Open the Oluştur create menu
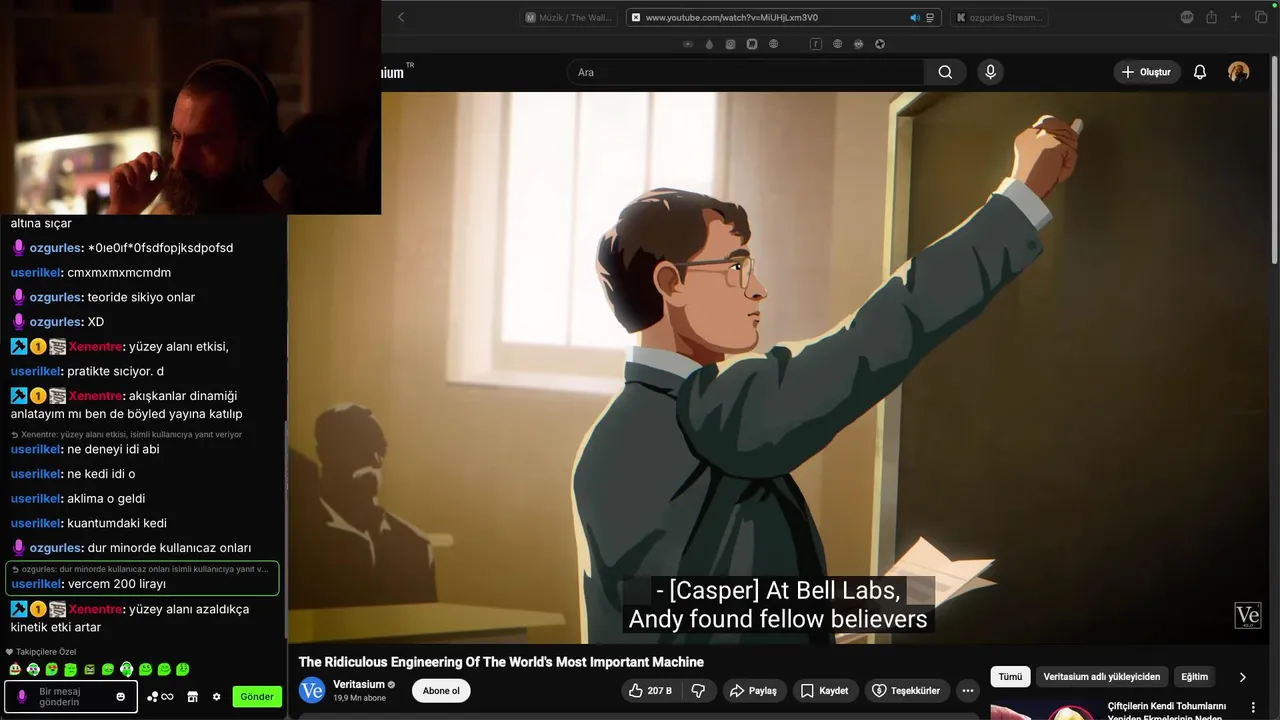This screenshot has height=720, width=1280. coord(1146,72)
